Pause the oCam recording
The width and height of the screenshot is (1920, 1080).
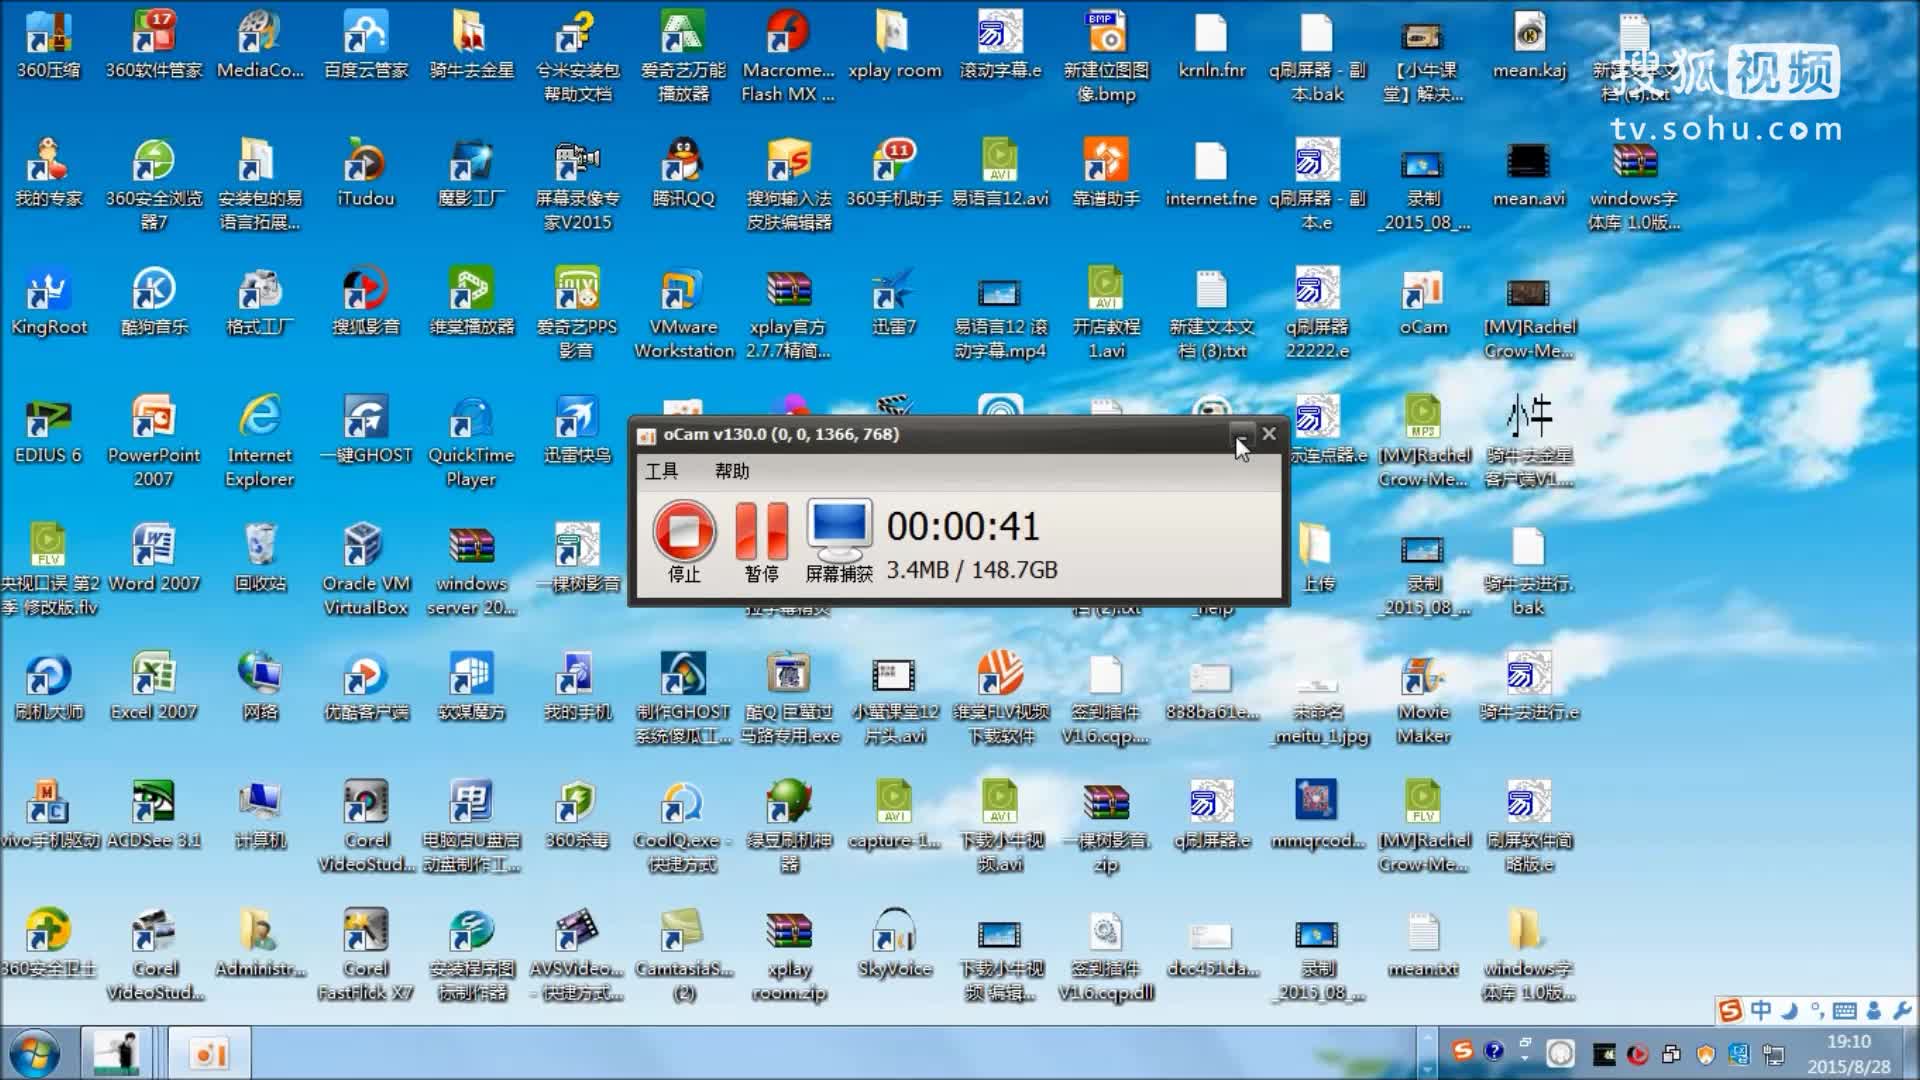tap(761, 541)
